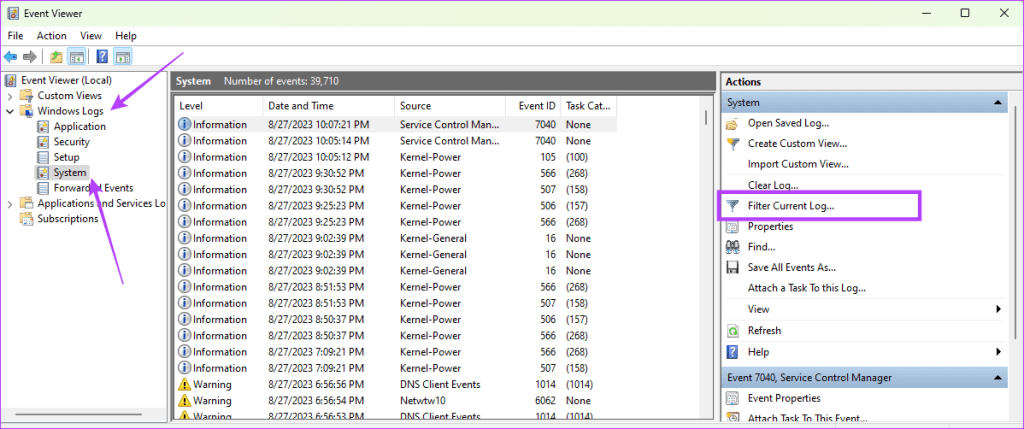1024x429 pixels.
Task: Click the Open Saved Log folder icon
Action: [732, 123]
